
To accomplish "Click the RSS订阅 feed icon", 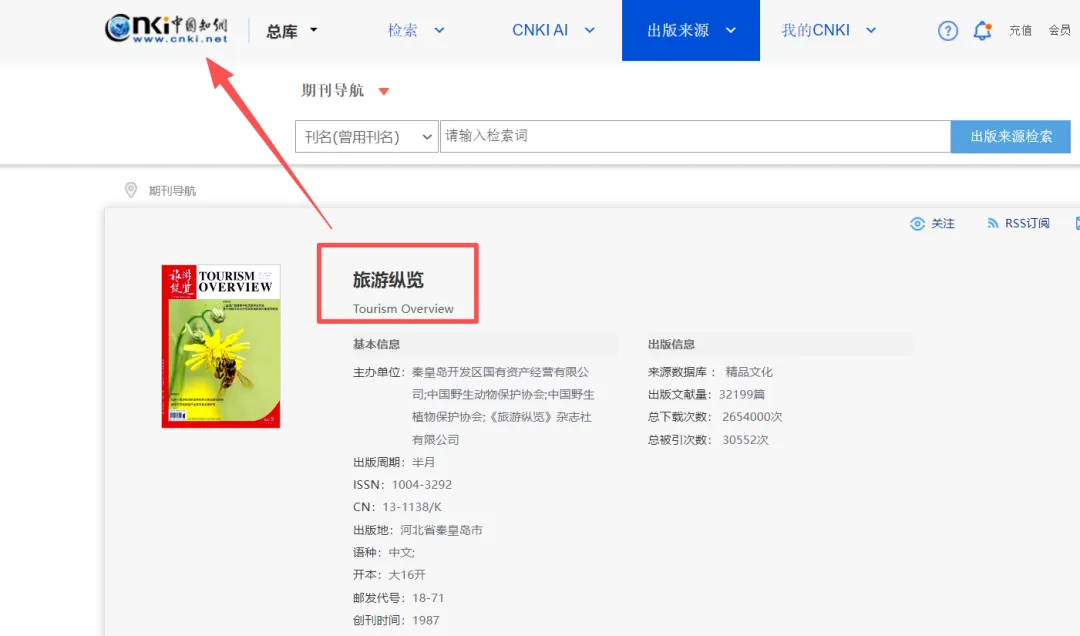I will click(x=993, y=223).
